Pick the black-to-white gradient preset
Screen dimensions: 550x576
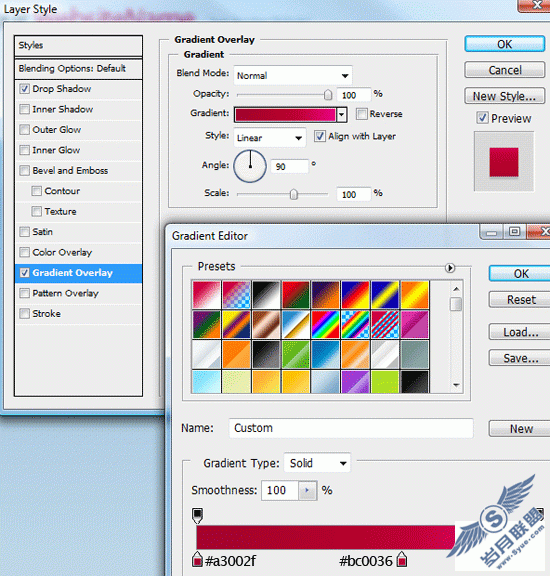[266, 295]
